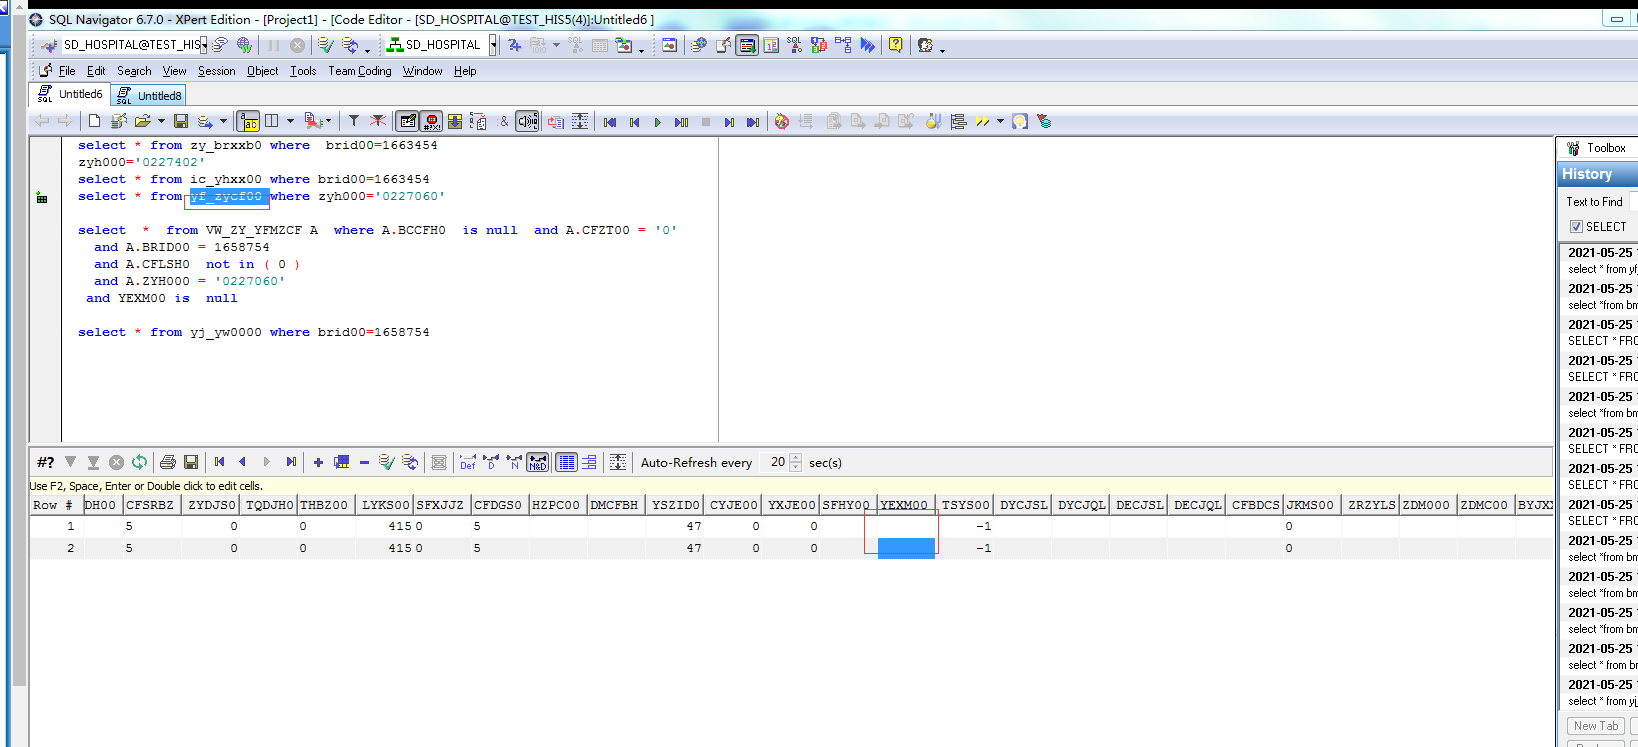Open file using the folder icon
1638x747 pixels.
[142, 121]
